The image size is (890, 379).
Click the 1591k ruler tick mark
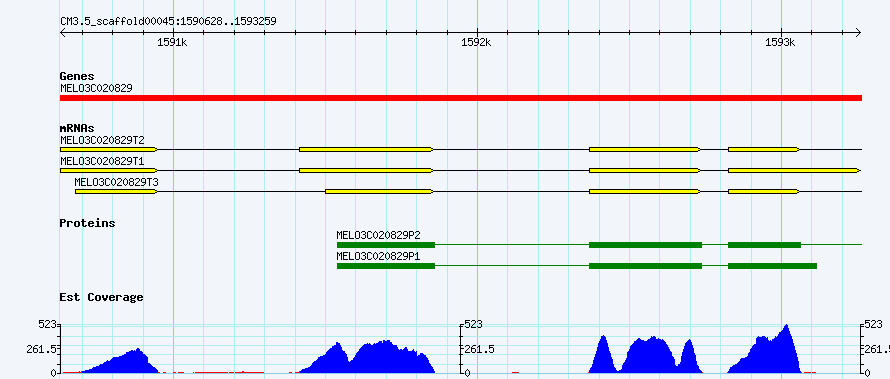[x=173, y=33]
